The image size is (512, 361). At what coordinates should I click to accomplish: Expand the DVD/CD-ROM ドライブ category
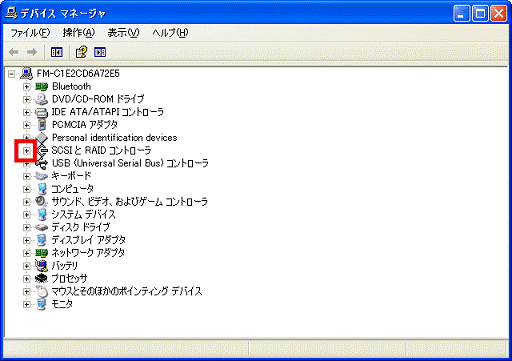tap(27, 99)
